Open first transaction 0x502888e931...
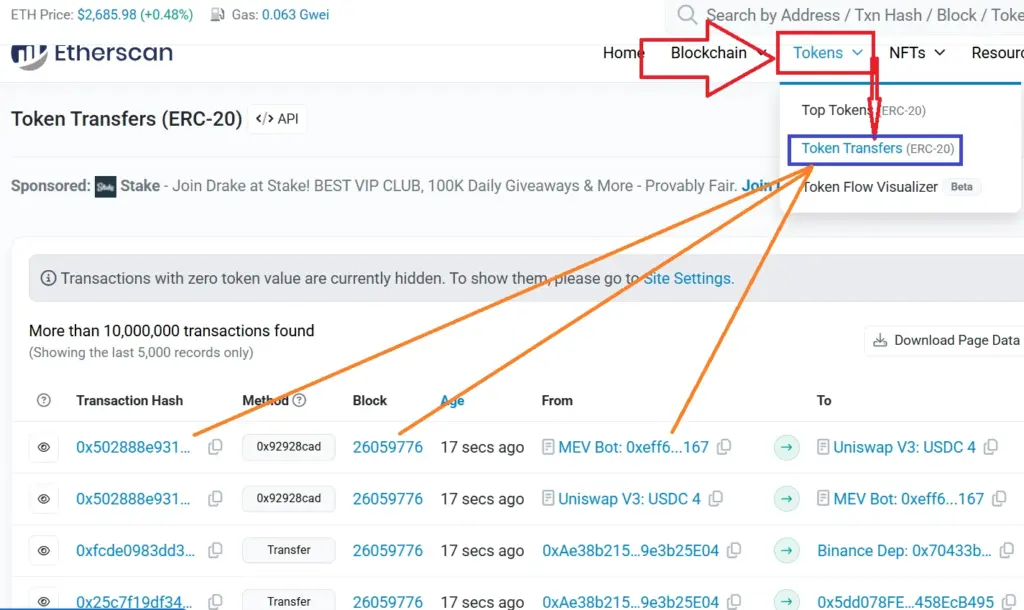The image size is (1024, 610). point(133,447)
